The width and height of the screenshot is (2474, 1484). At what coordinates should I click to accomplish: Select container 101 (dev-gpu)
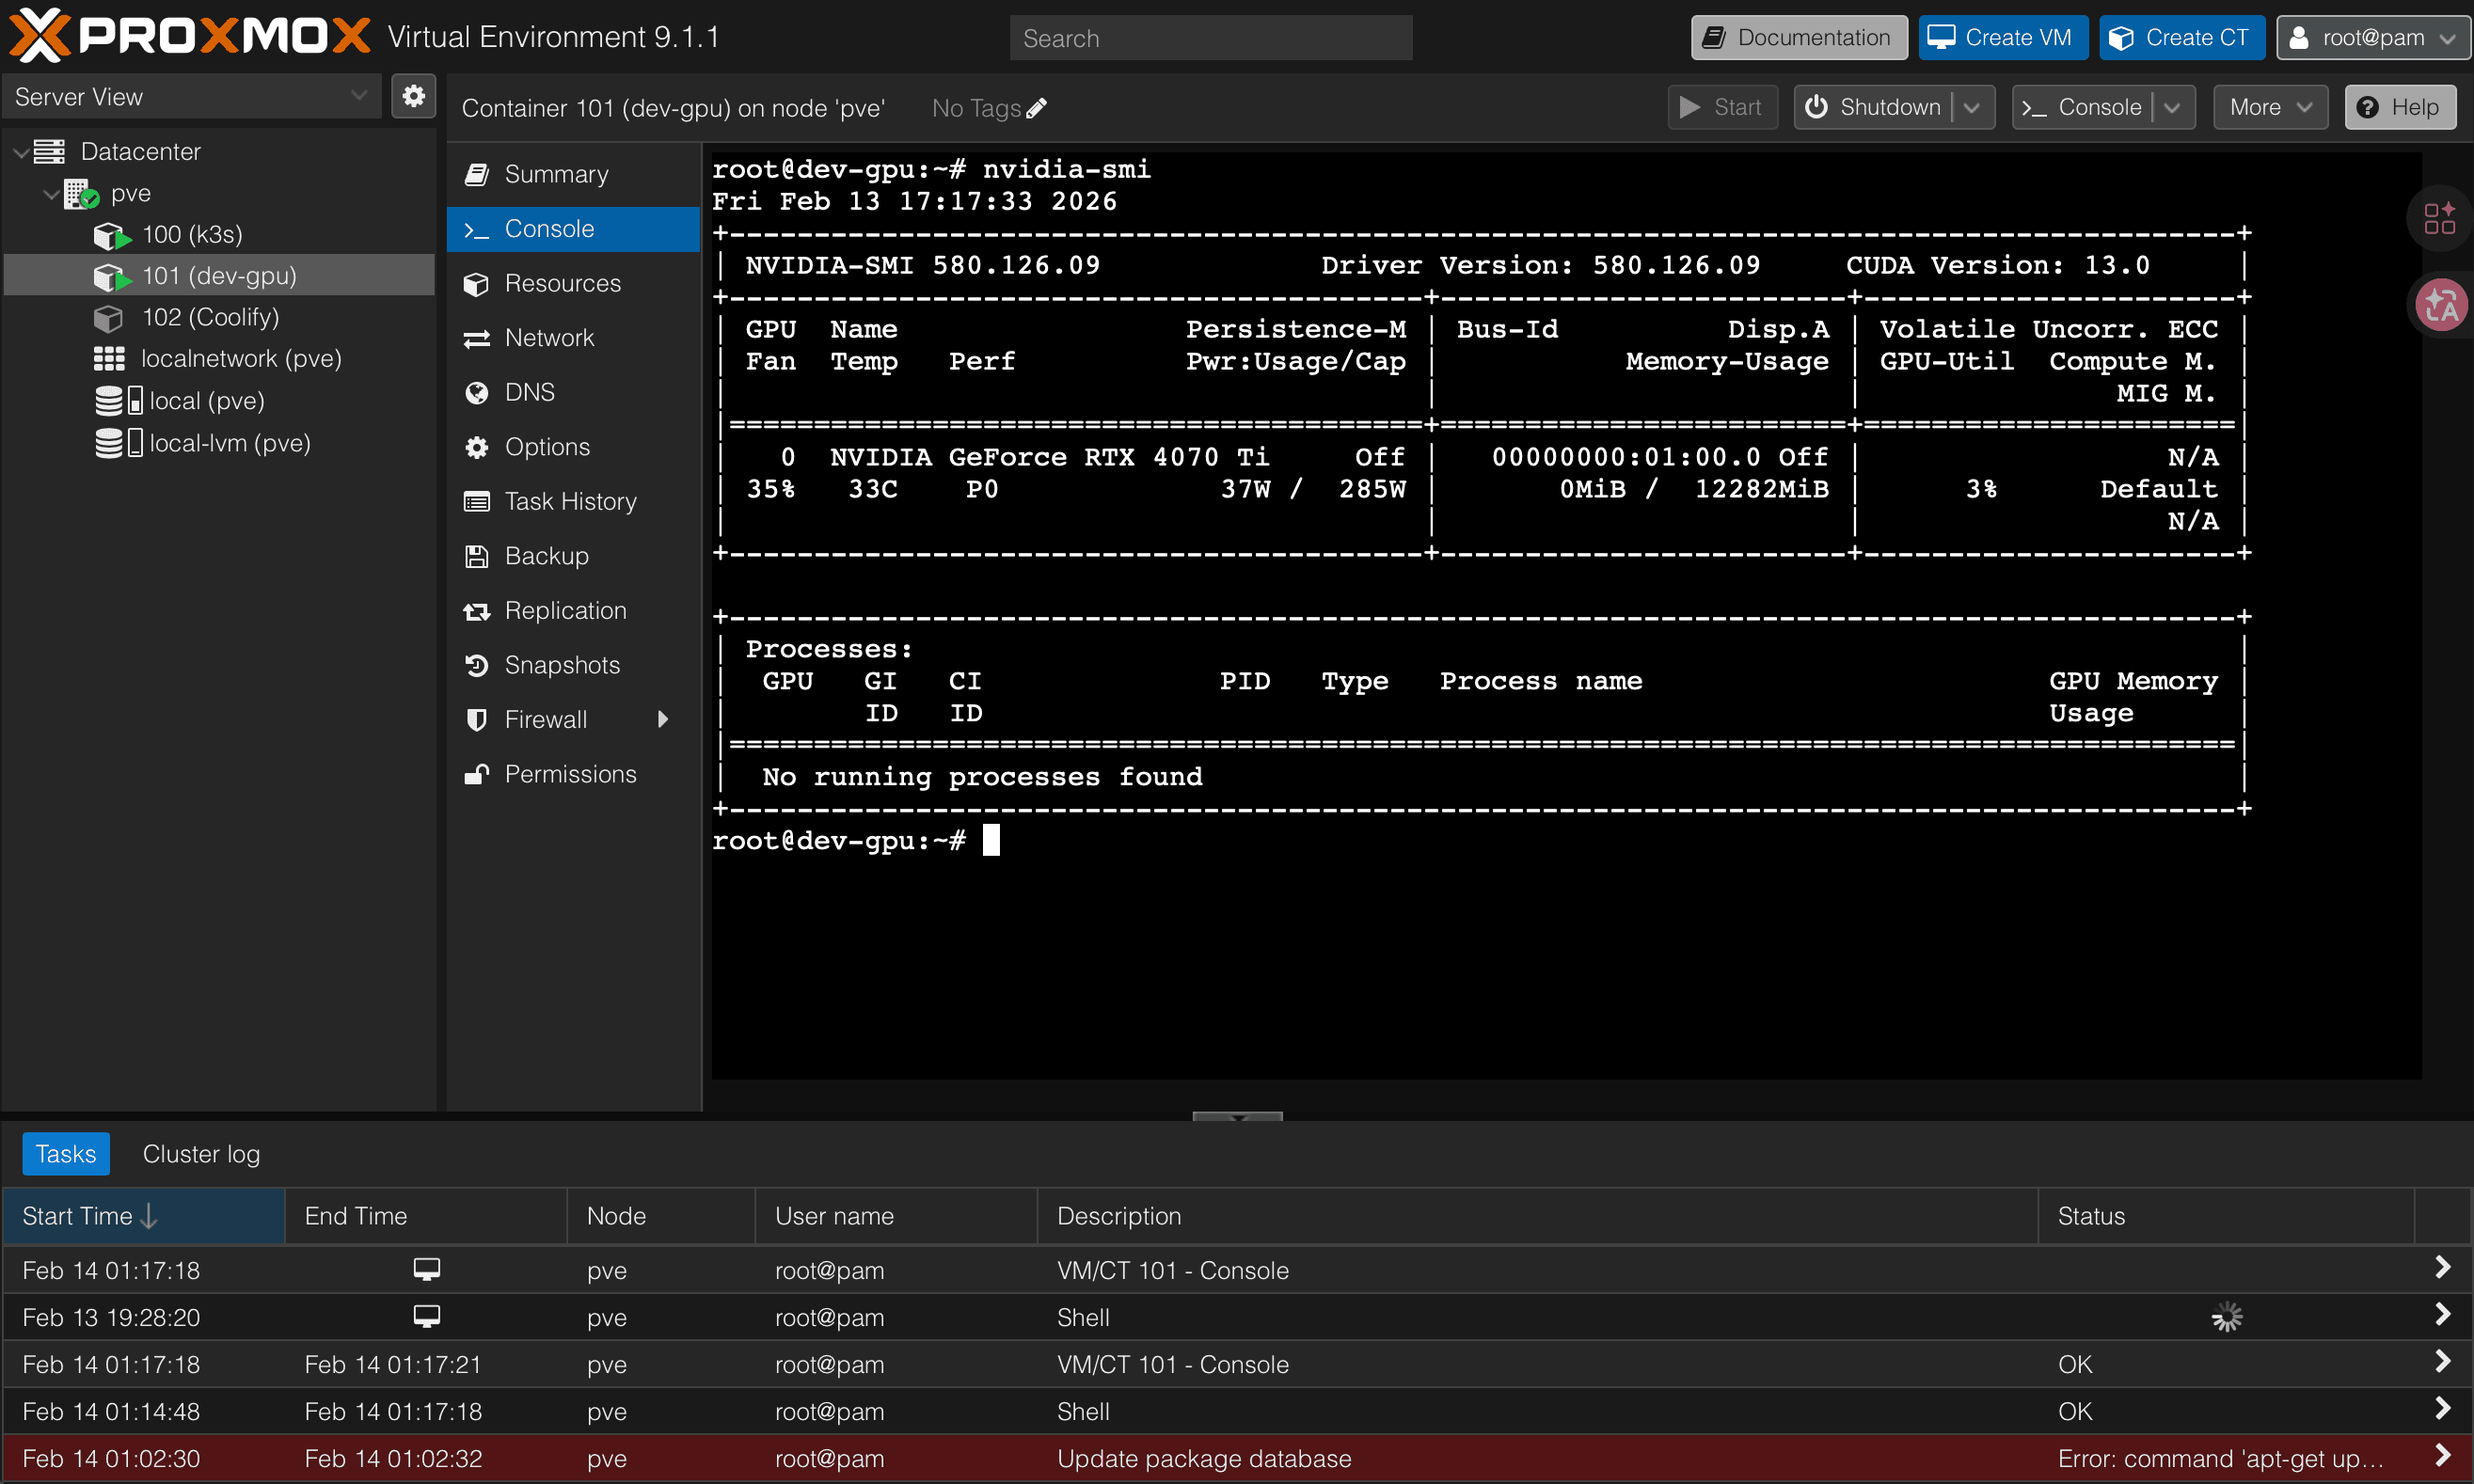click(219, 275)
